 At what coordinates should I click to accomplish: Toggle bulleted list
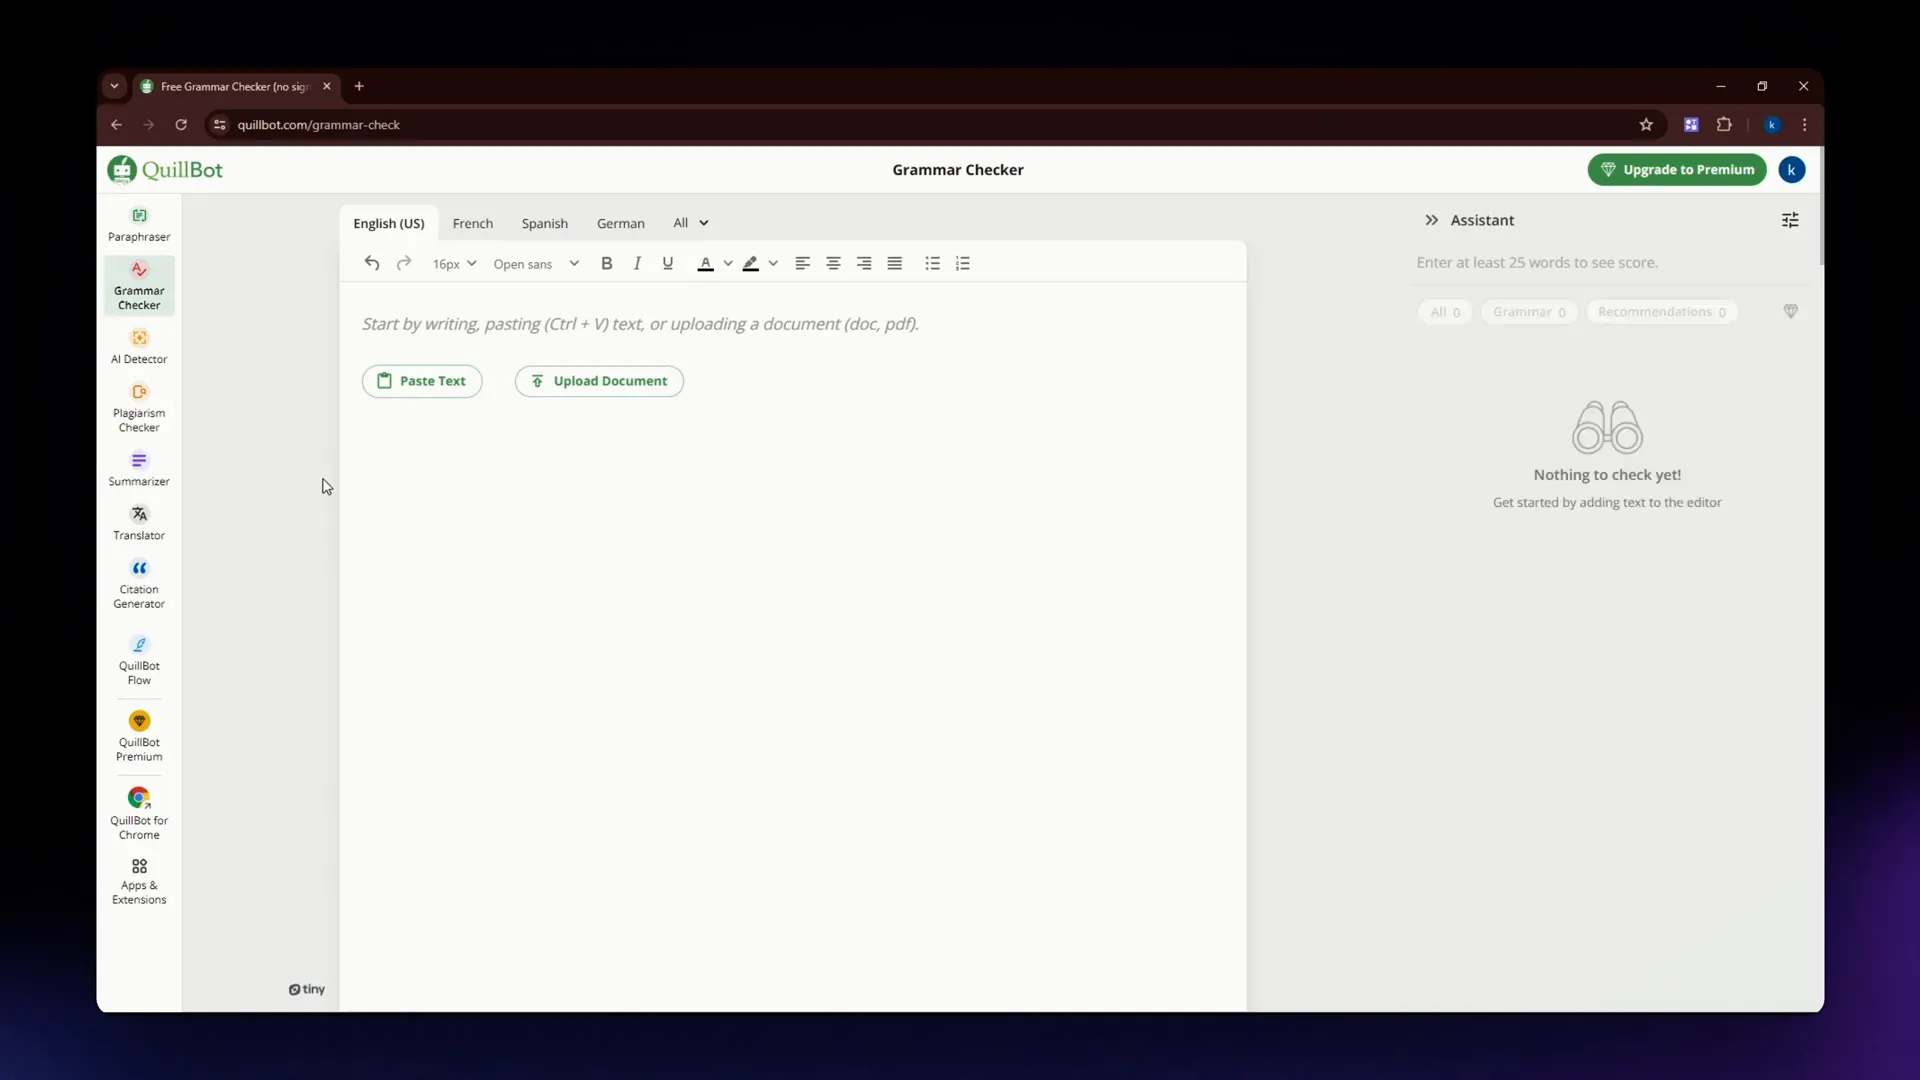tap(932, 263)
